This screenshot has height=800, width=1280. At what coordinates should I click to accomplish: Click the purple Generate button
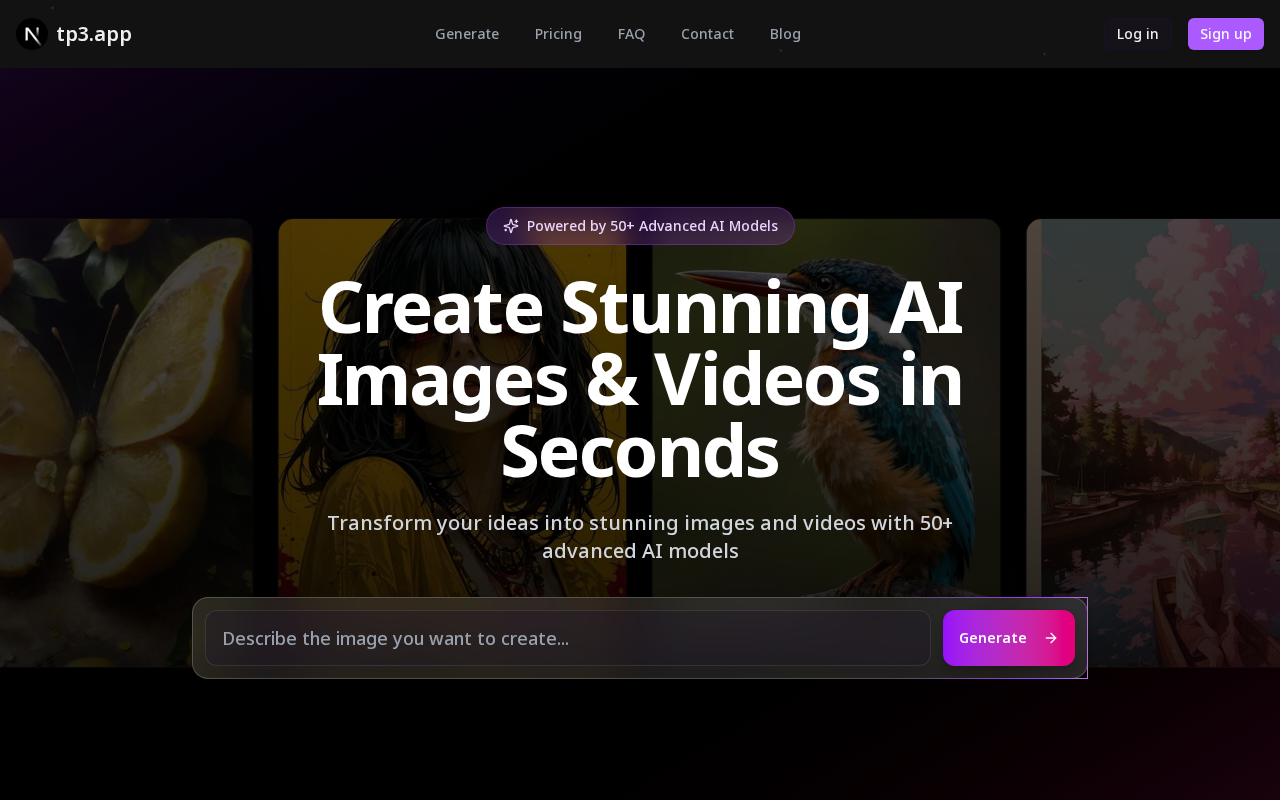pos(1009,638)
